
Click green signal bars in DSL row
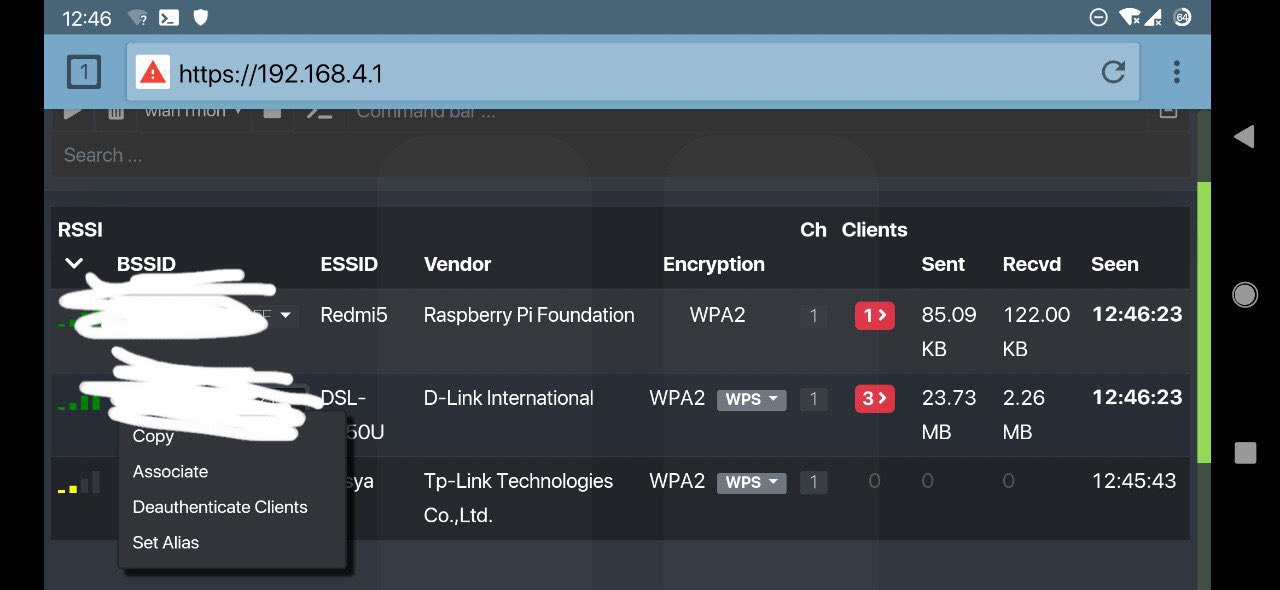80,400
